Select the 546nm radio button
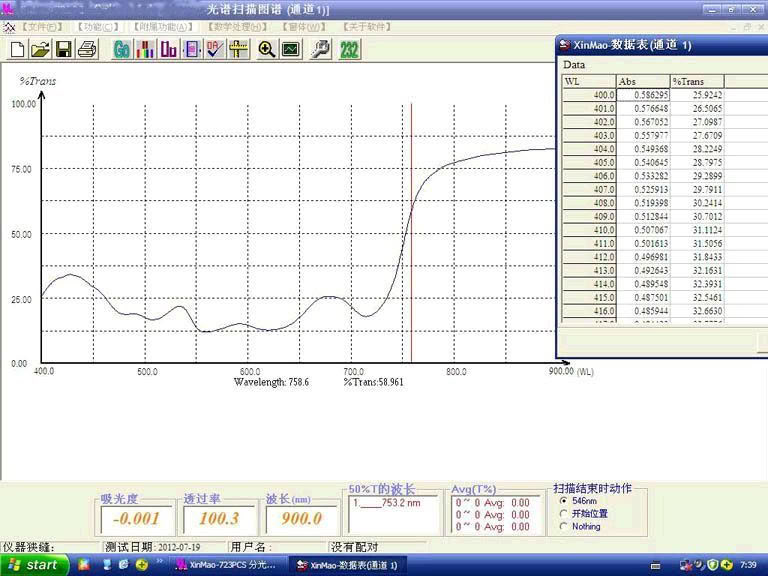This screenshot has height=576, width=768. point(563,501)
